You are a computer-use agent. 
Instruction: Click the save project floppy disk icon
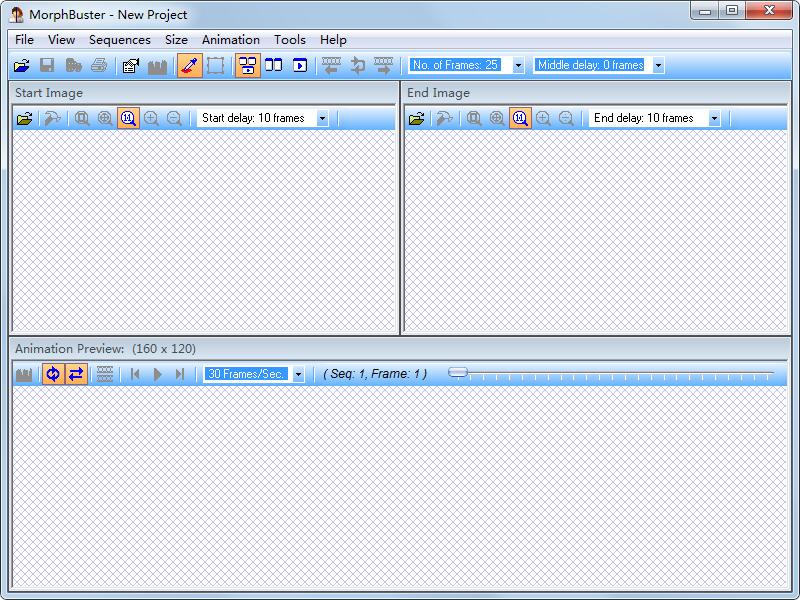click(47, 65)
